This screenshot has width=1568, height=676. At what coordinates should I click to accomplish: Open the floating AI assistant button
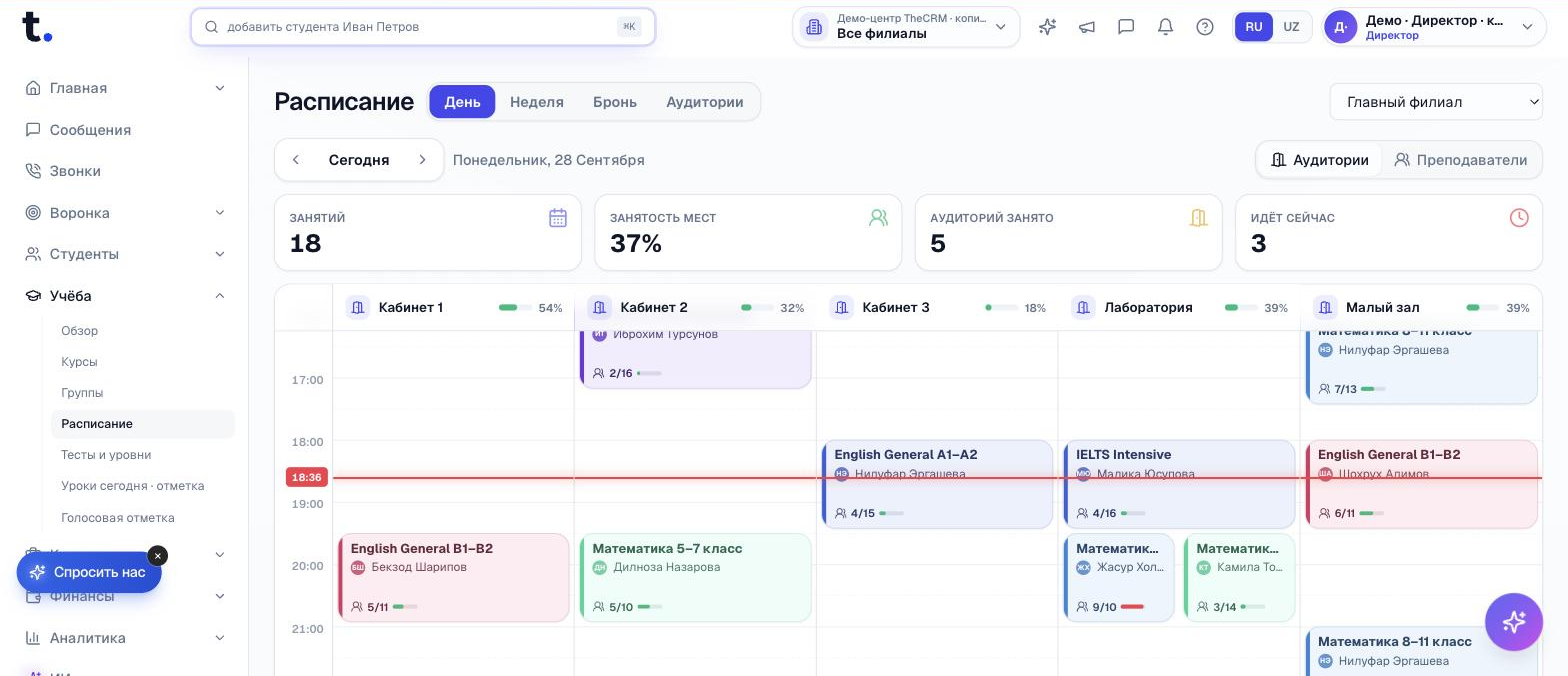[1513, 622]
